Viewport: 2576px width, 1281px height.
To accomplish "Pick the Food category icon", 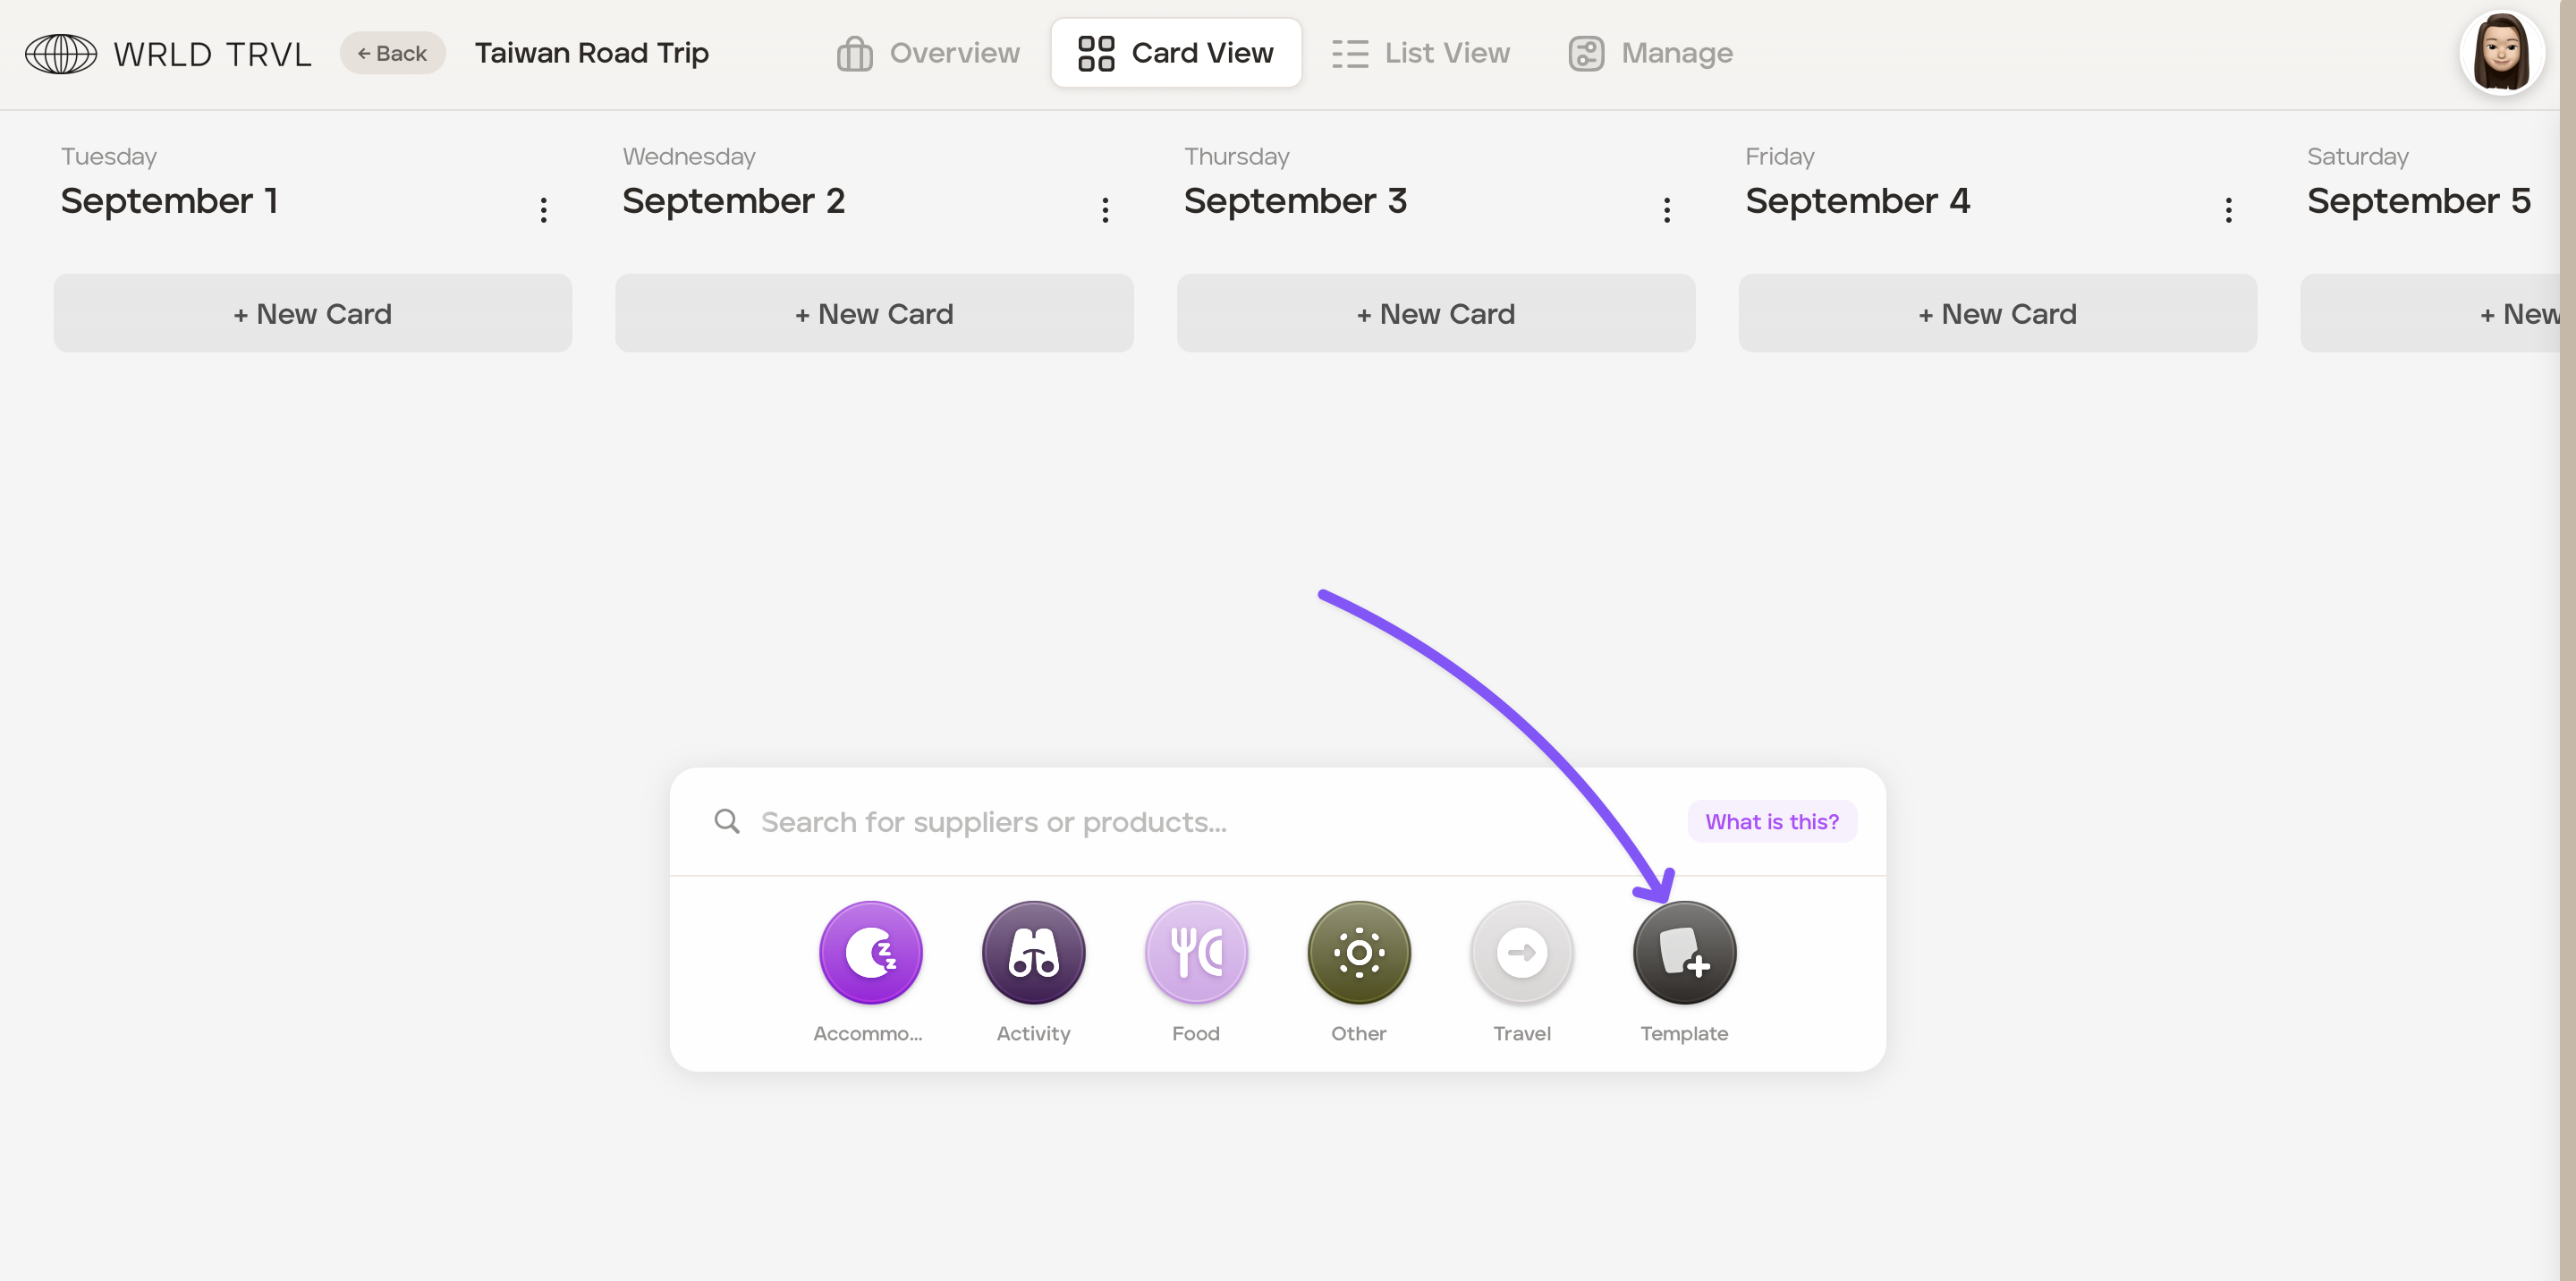I will click(x=1196, y=952).
